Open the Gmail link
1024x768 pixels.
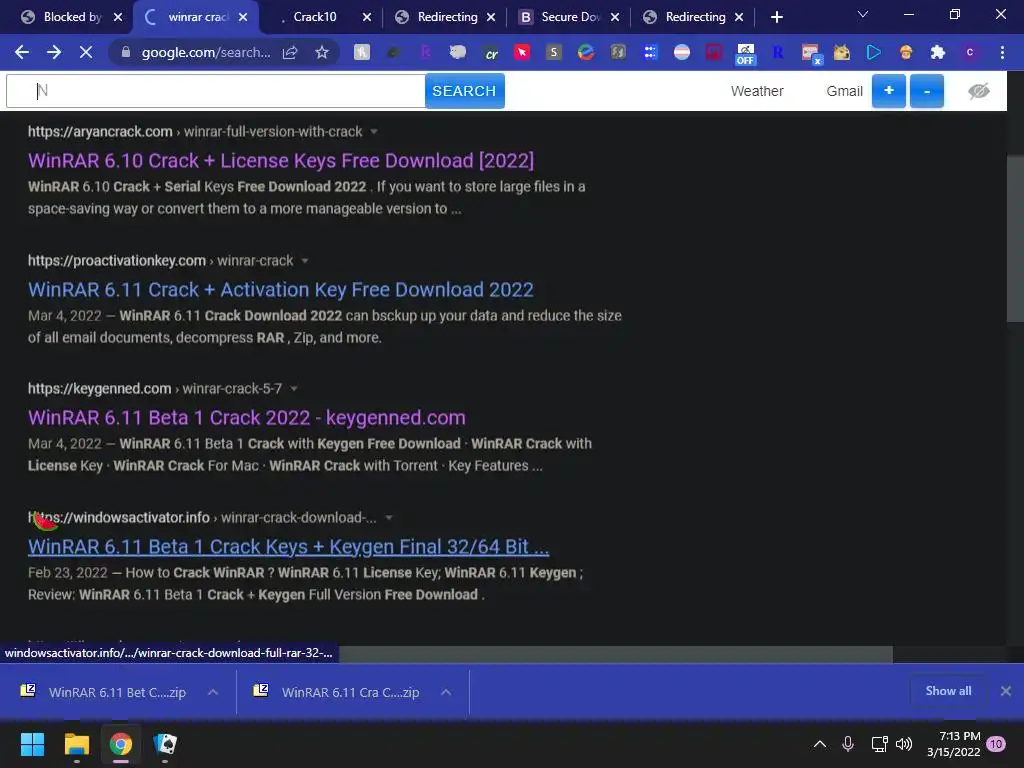point(844,91)
